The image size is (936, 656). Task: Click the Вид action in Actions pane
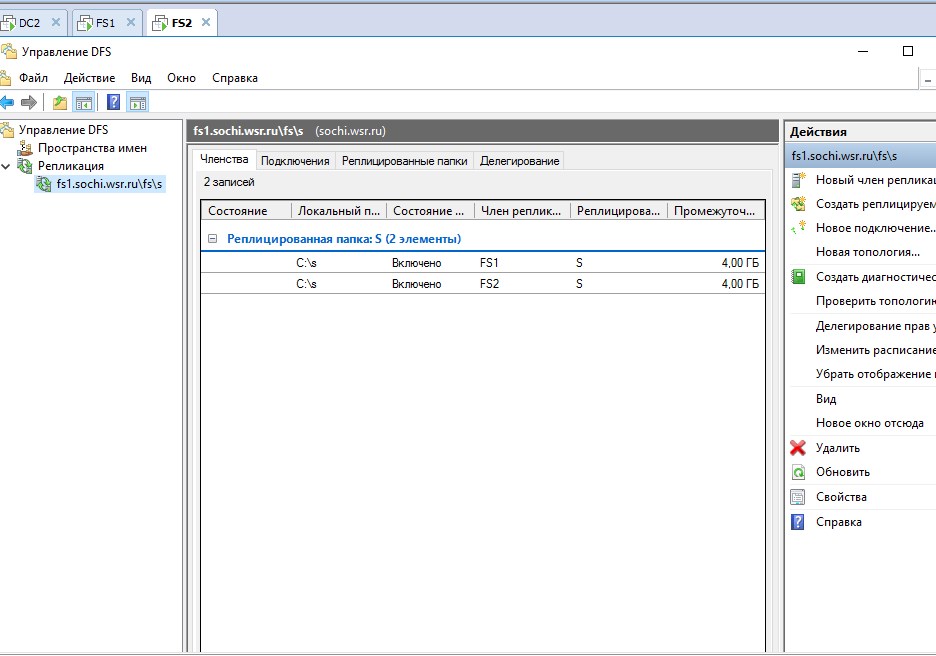tap(826, 399)
